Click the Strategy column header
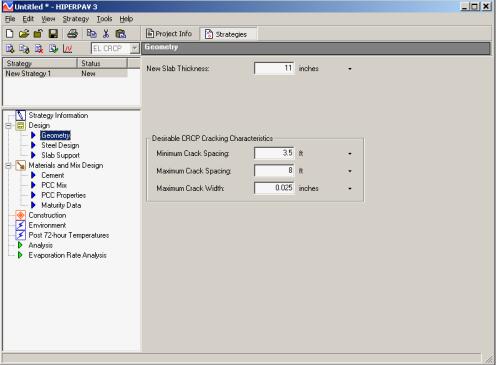 click(40, 63)
